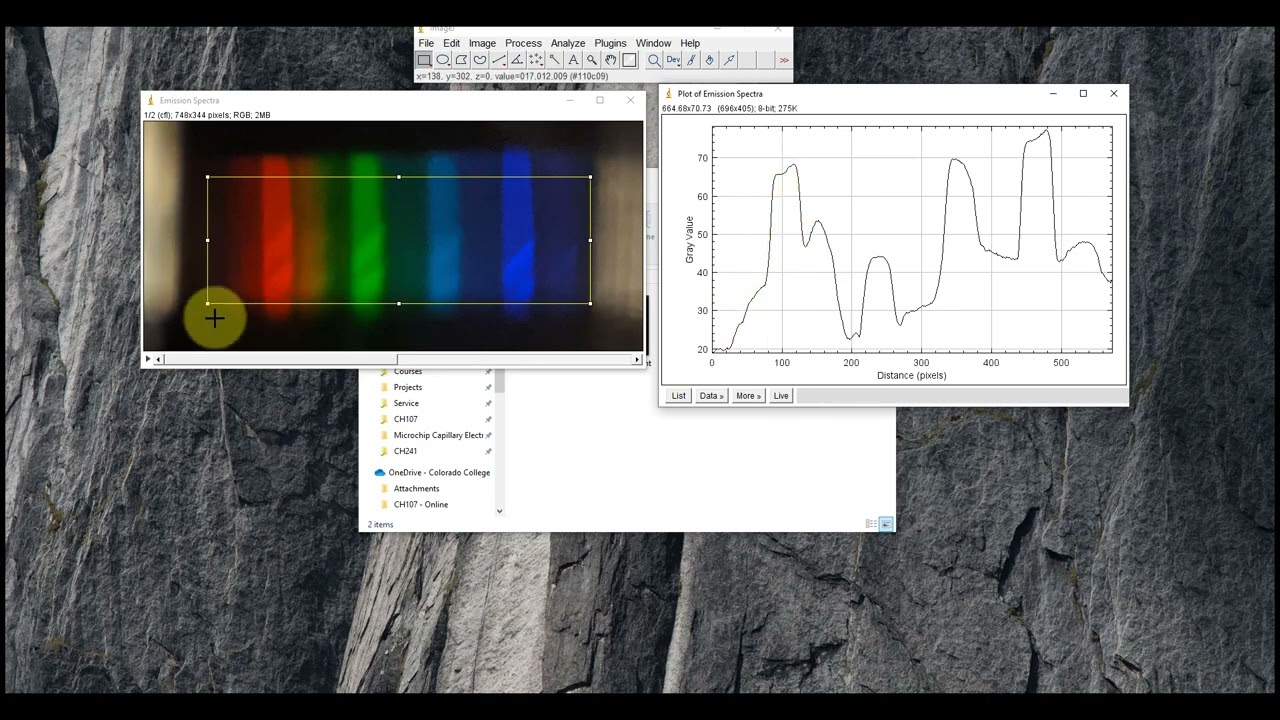1280x720 pixels.
Task: Select the Wand tracing tool
Action: point(555,60)
